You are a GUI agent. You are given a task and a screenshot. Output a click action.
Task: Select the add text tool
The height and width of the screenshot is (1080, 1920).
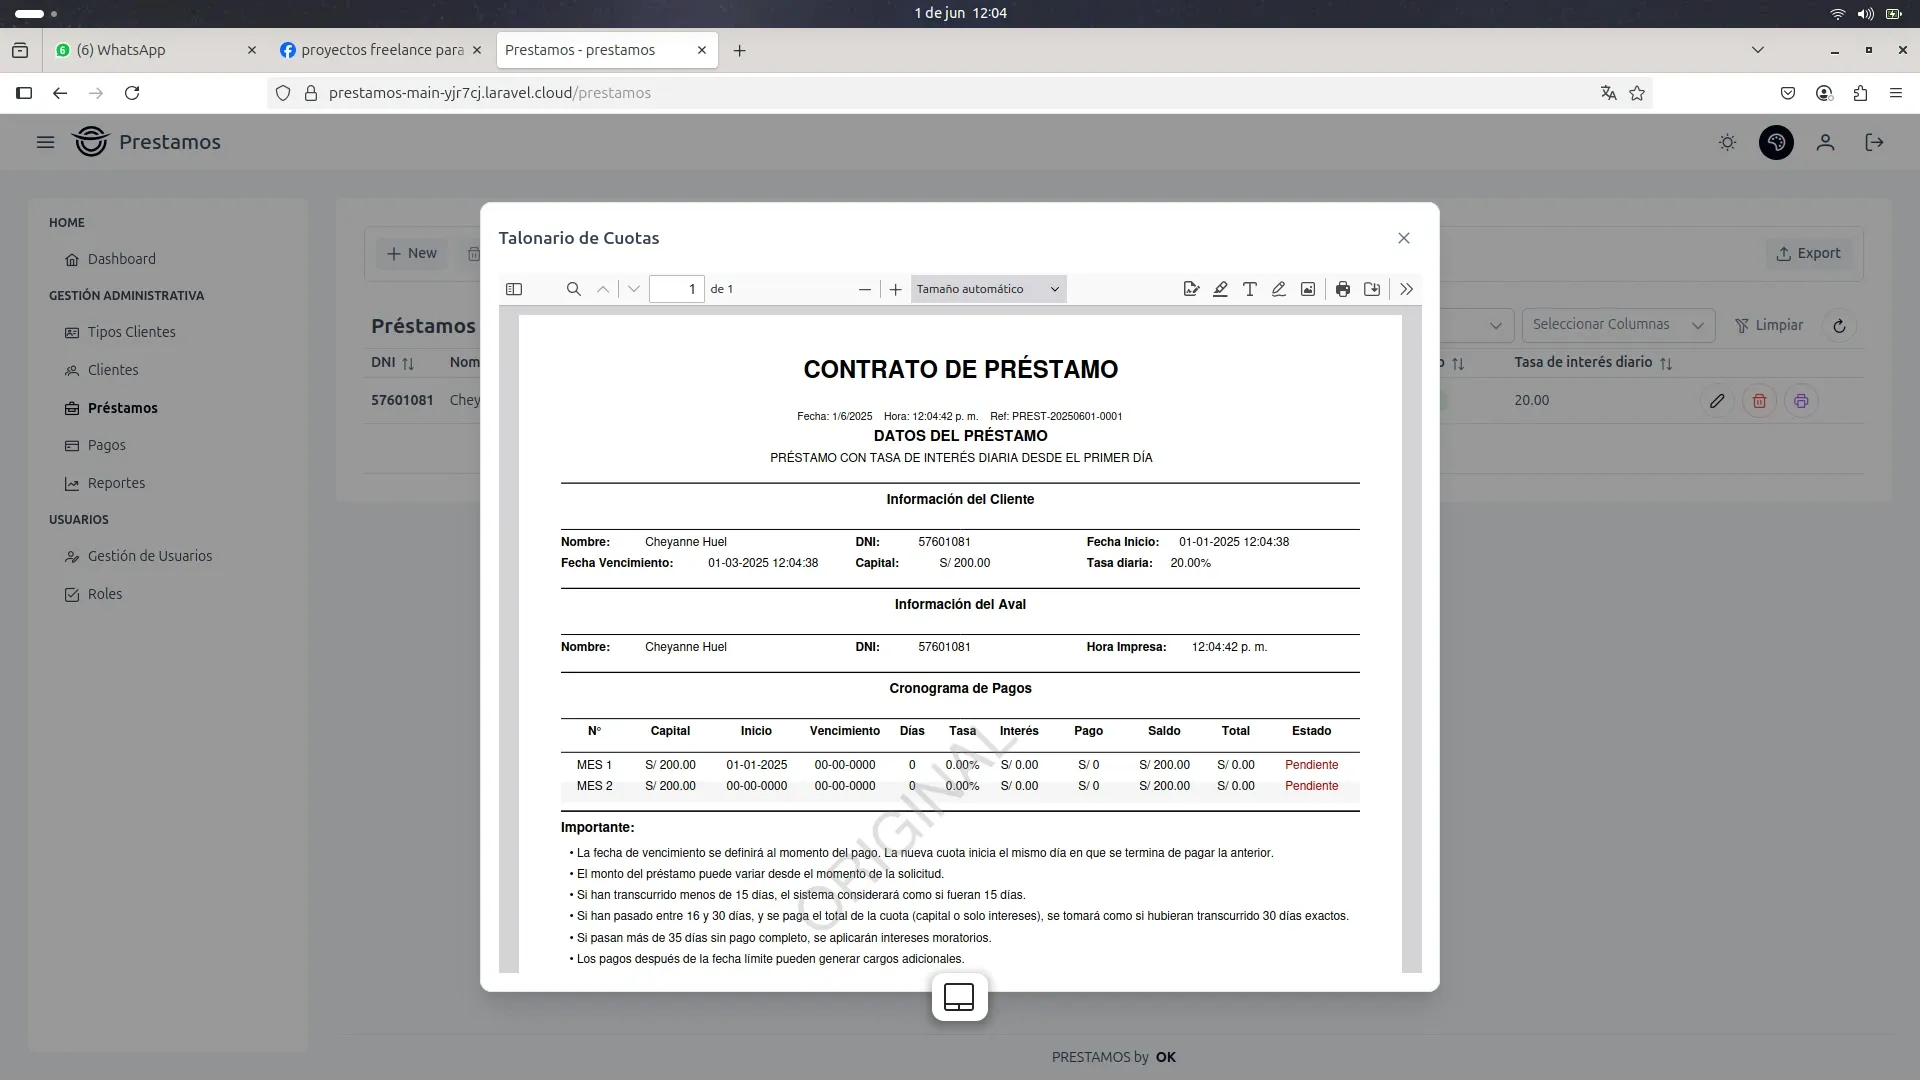[x=1249, y=289]
